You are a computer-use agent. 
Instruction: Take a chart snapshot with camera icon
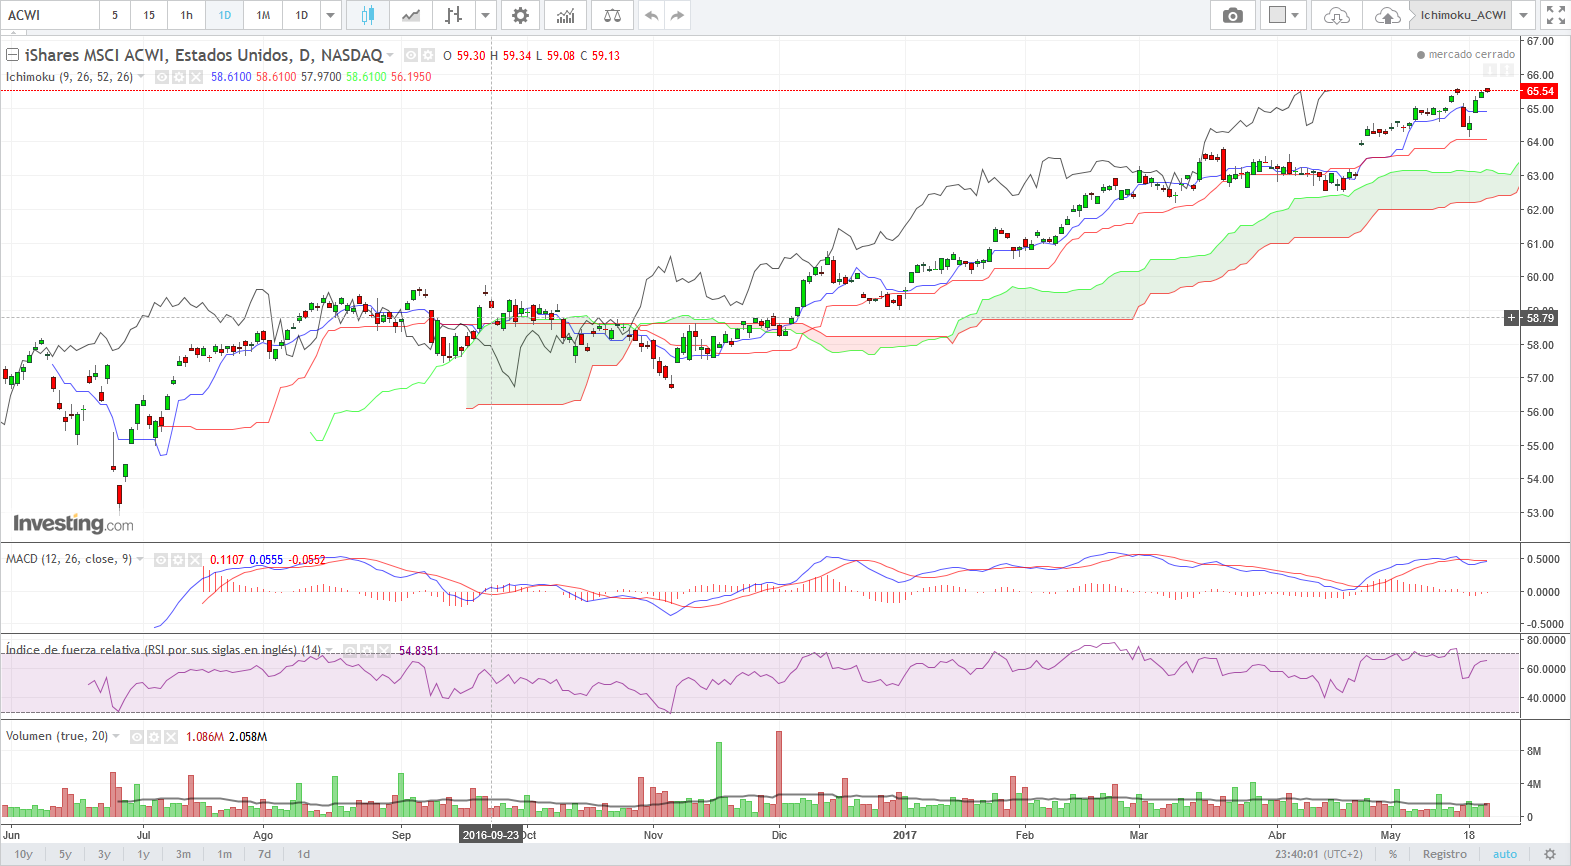point(1233,15)
